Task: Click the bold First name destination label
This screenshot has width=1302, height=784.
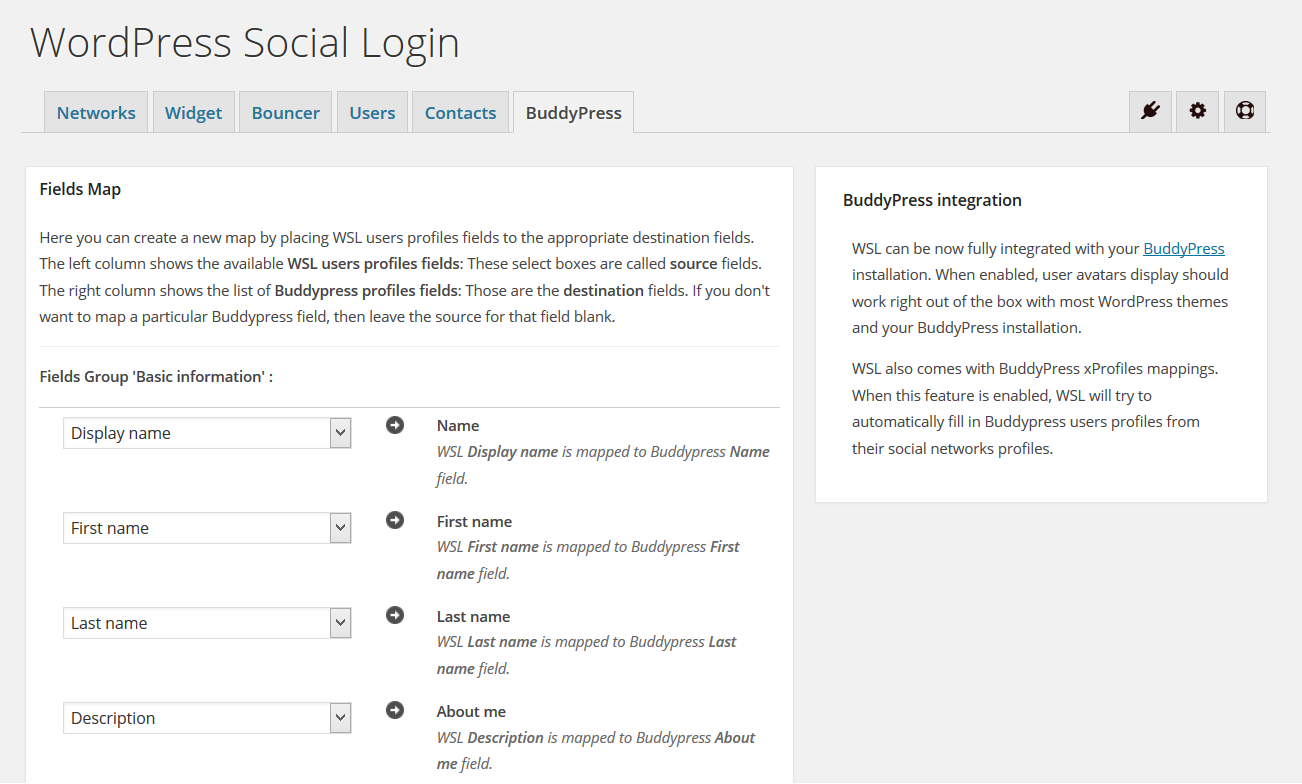Action: point(474,521)
